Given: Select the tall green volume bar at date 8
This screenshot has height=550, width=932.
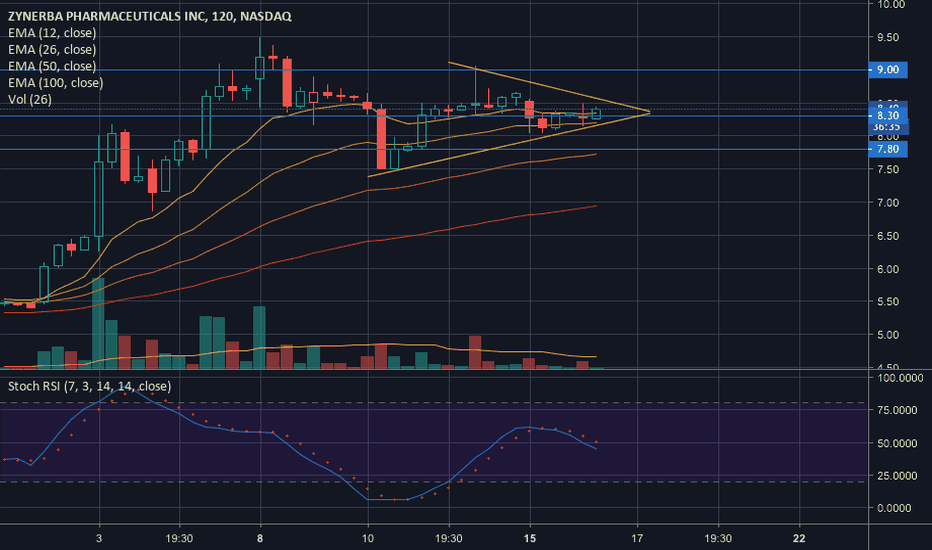Looking at the screenshot, I should click(x=259, y=338).
